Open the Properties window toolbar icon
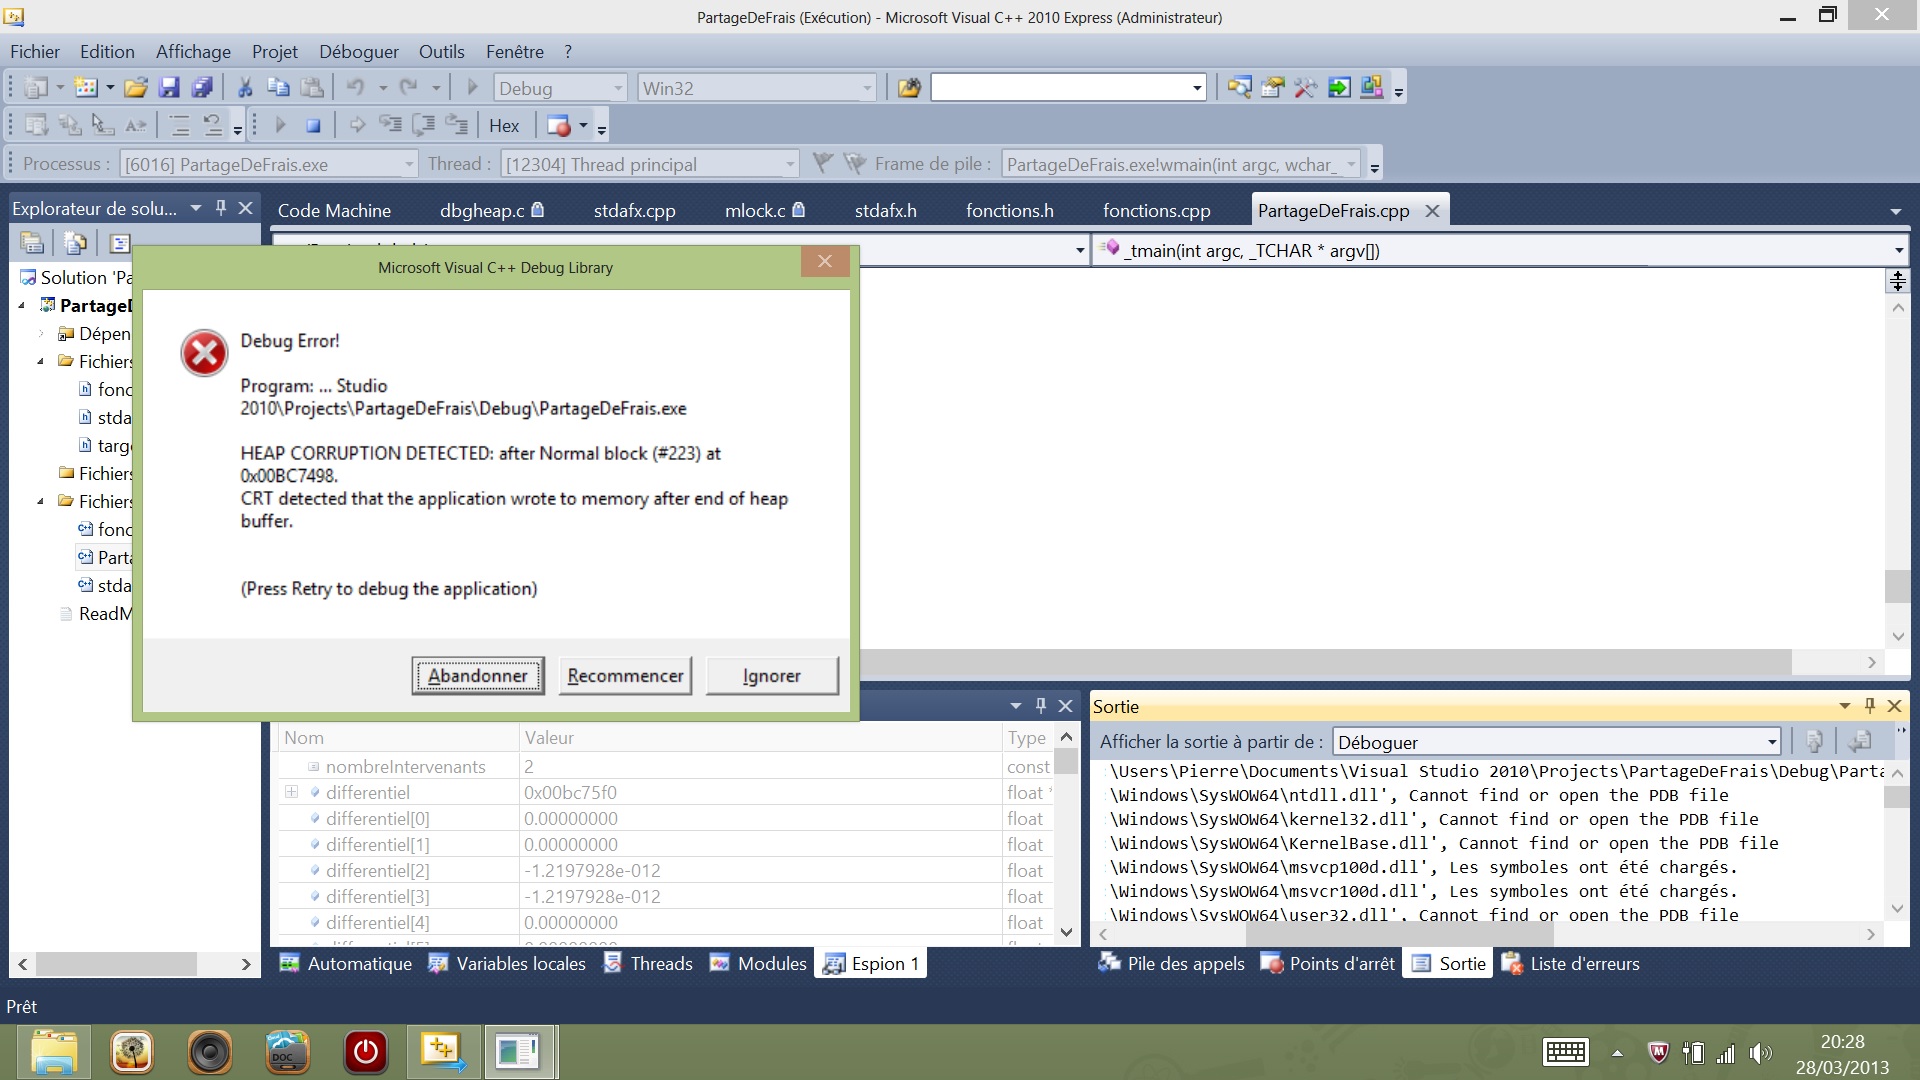 [x=1272, y=88]
